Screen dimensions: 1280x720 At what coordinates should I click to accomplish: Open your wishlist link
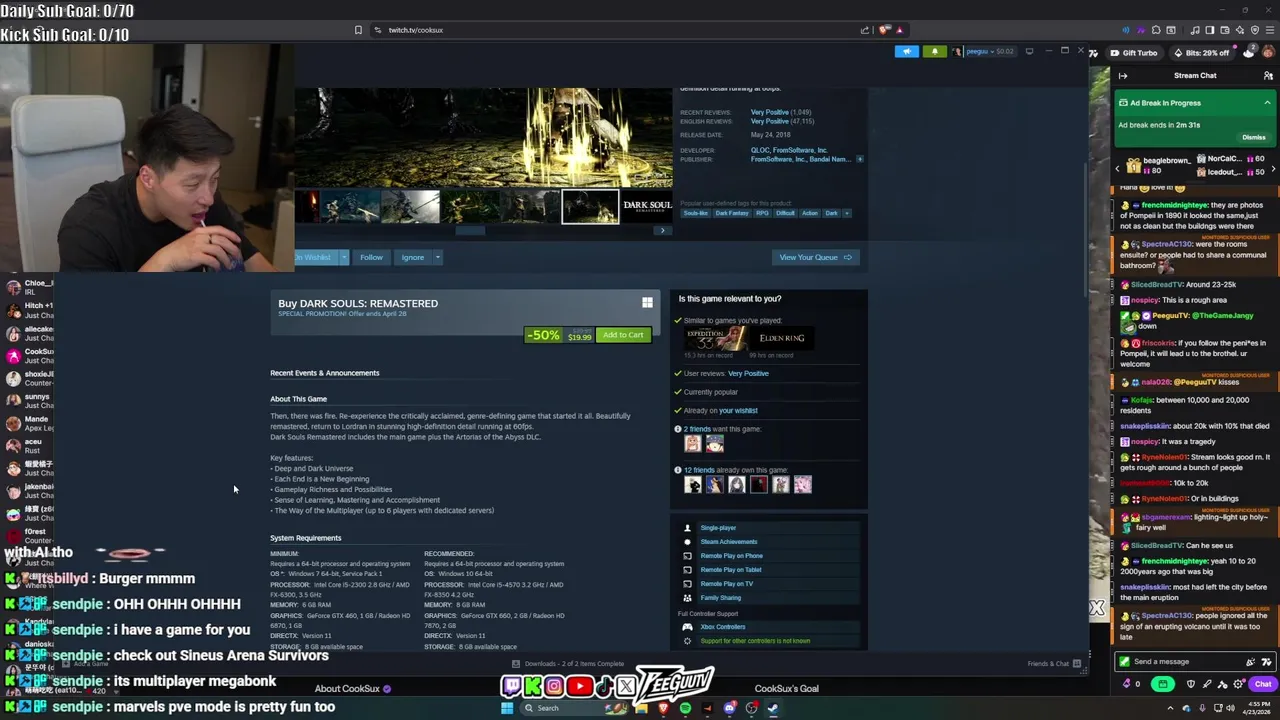click(x=738, y=411)
